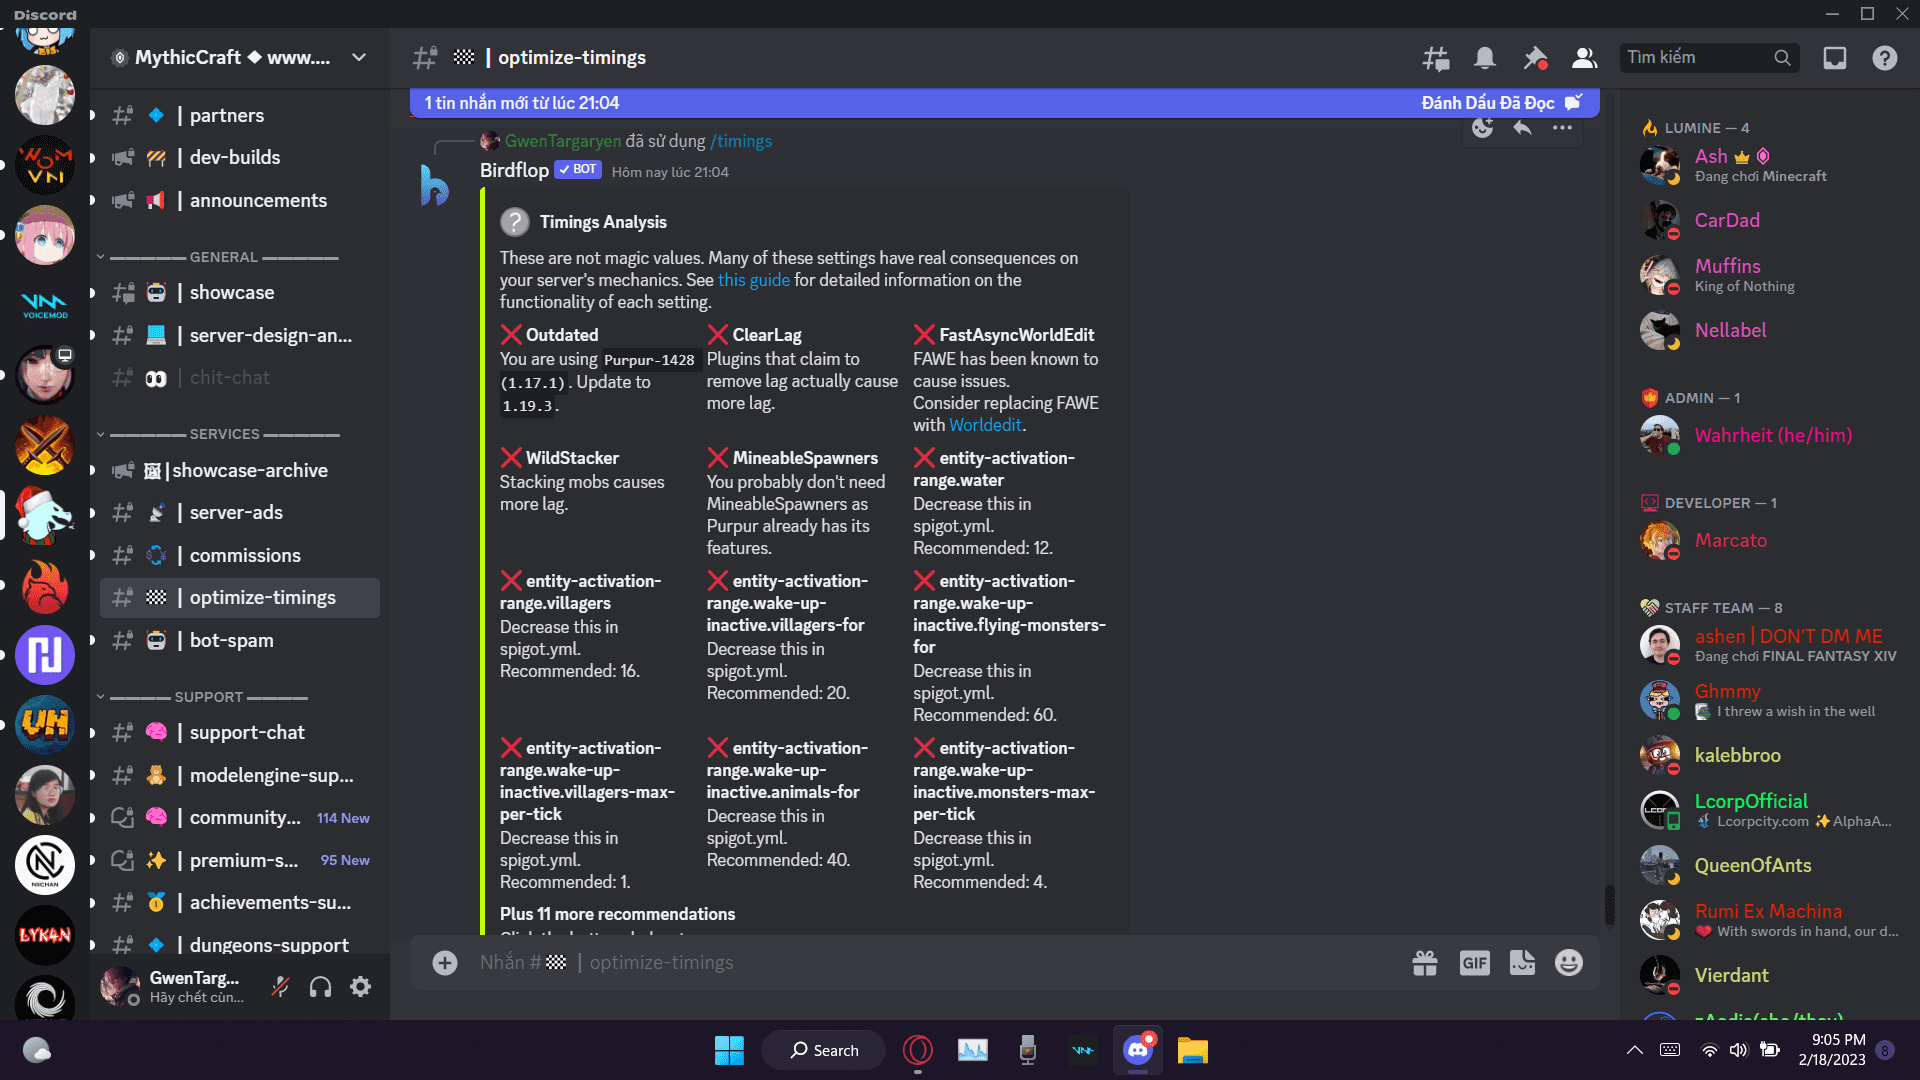This screenshot has height=1080, width=1920.
Task: Toggle headphones deafen button
Action: 320,987
